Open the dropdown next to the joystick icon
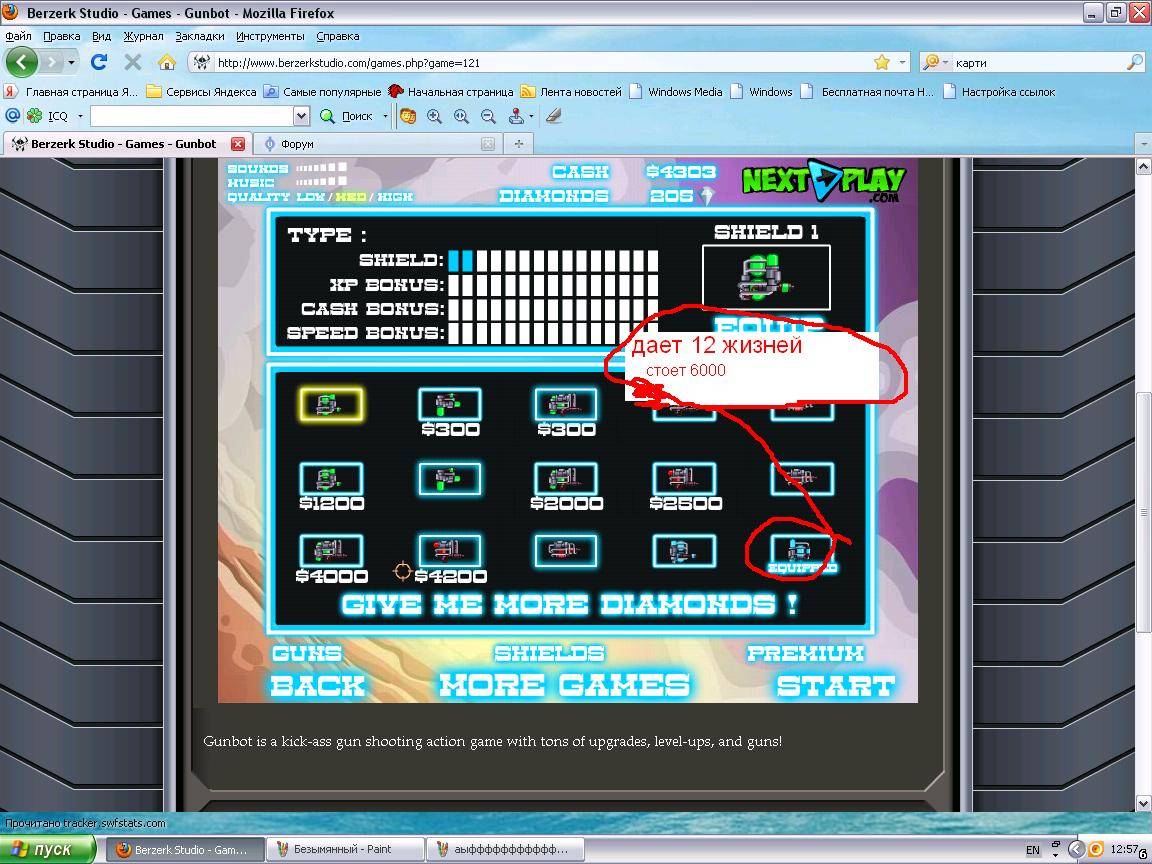Screen dimensions: 1152x864 coord(531,116)
